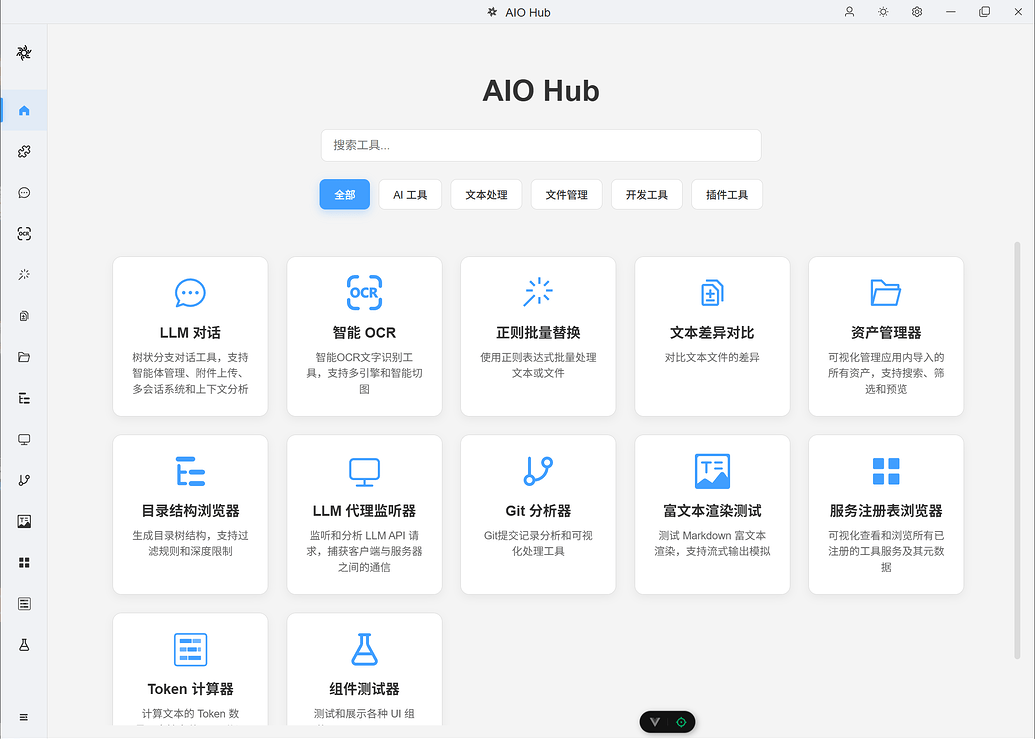Open asset manager folder sidebar icon
Image resolution: width=1035 pixels, height=739 pixels.
pyautogui.click(x=24, y=357)
